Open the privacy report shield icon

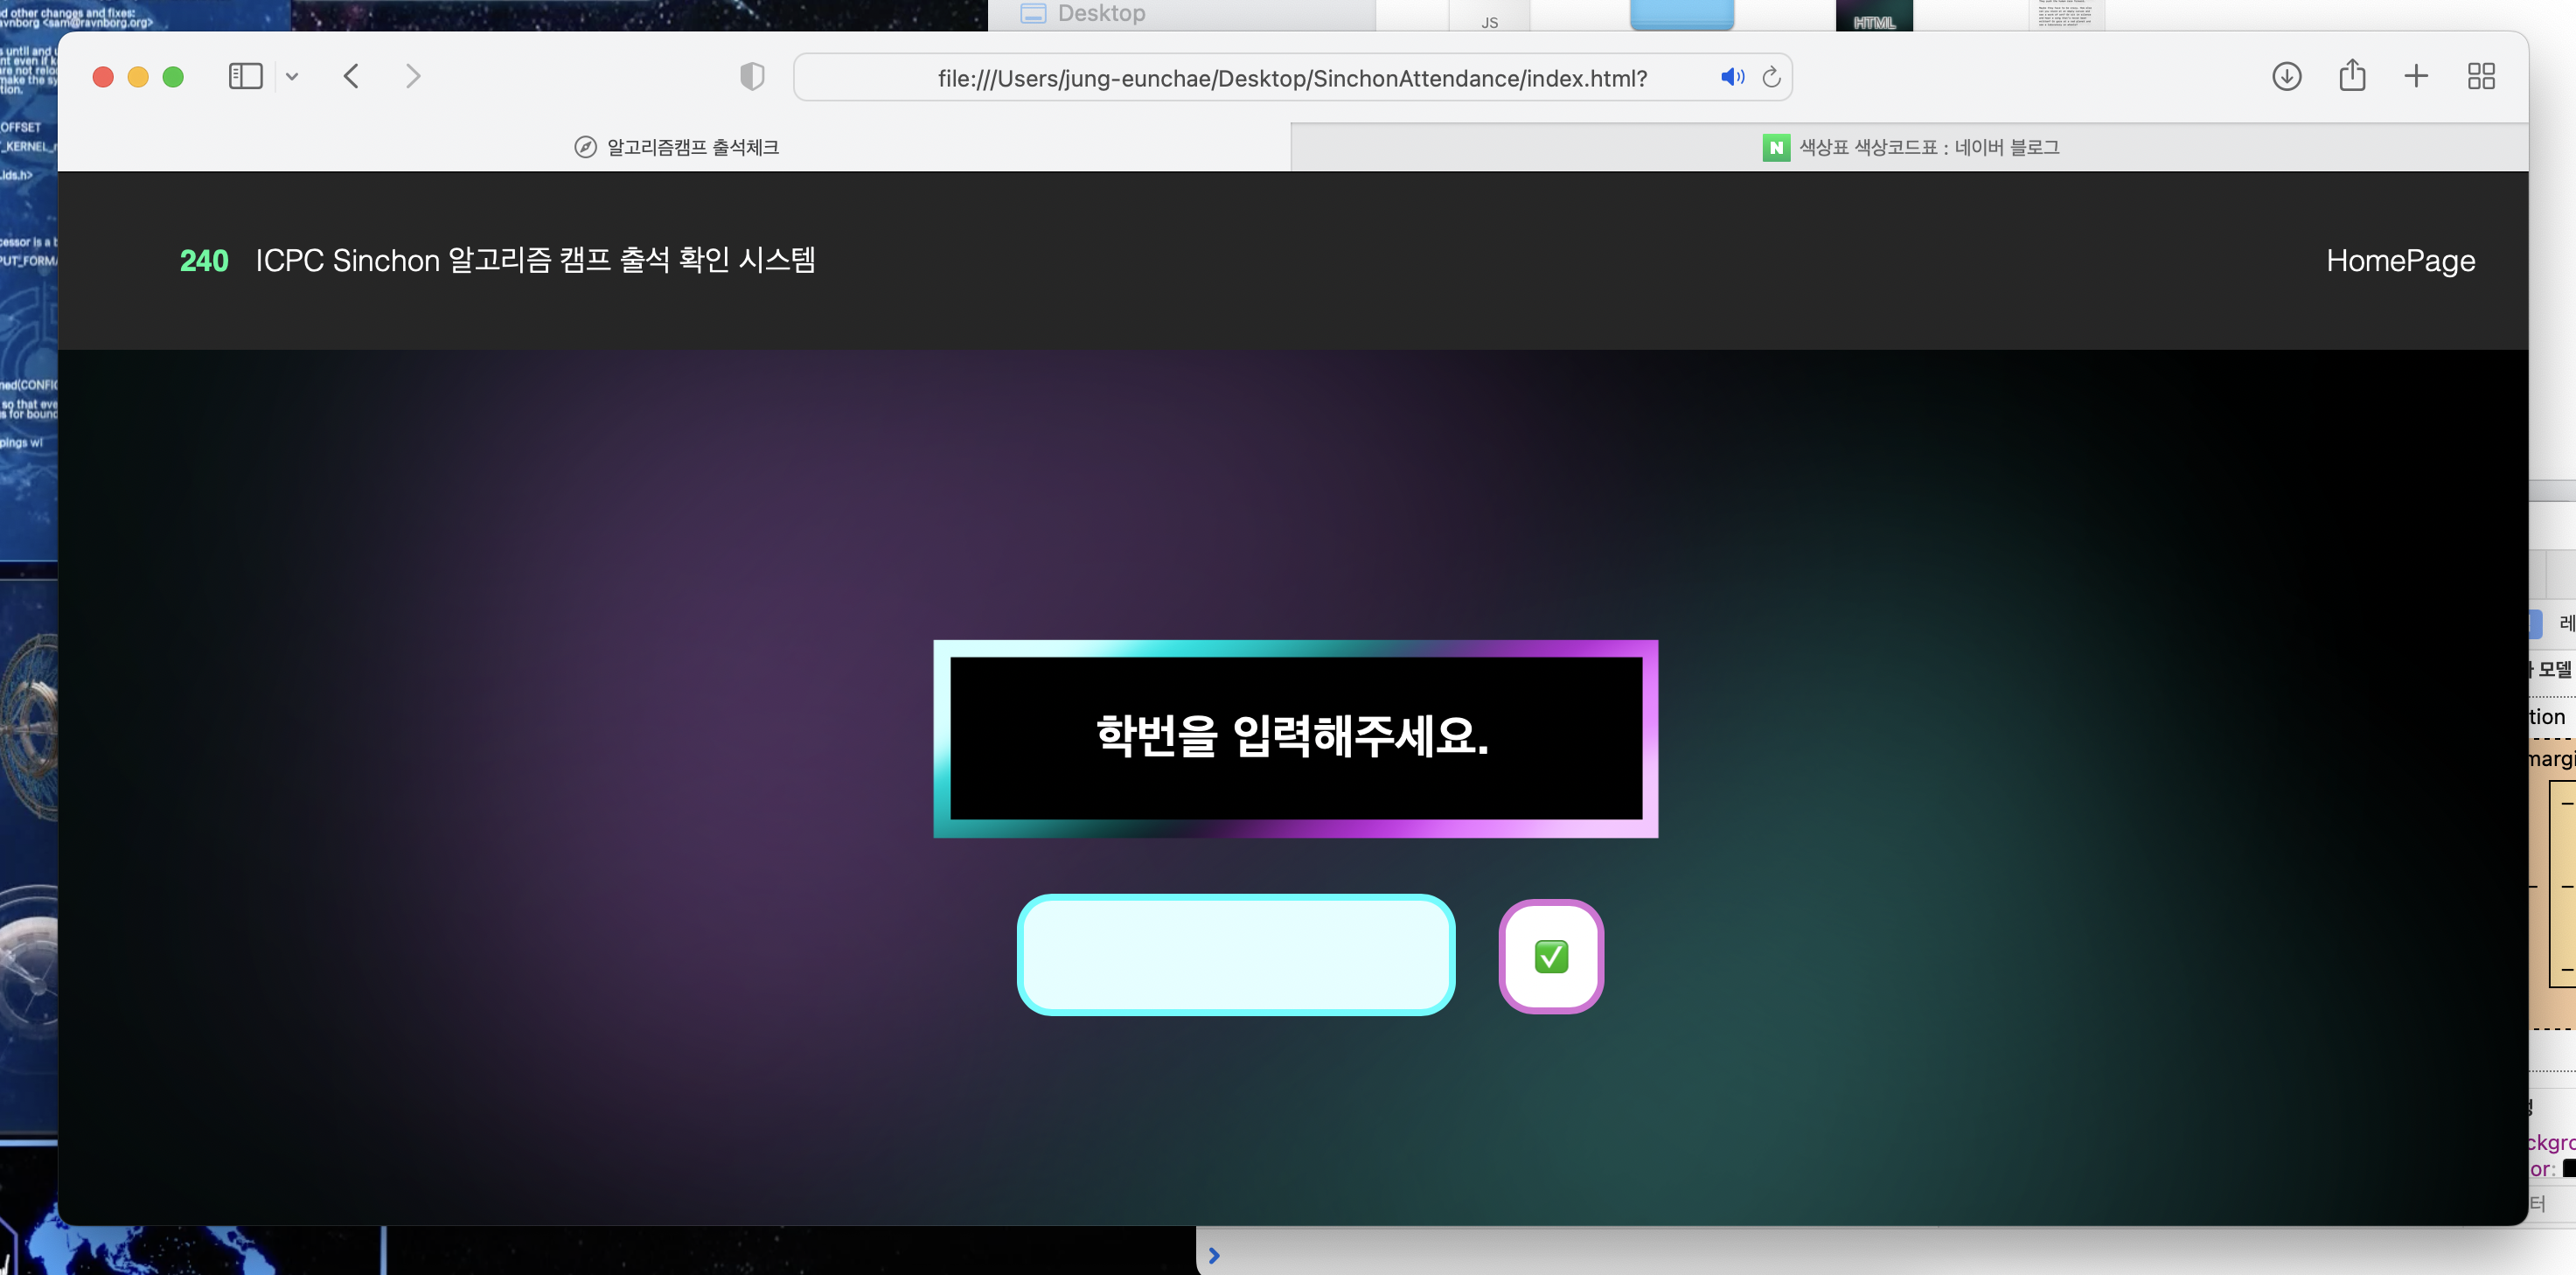coord(752,76)
